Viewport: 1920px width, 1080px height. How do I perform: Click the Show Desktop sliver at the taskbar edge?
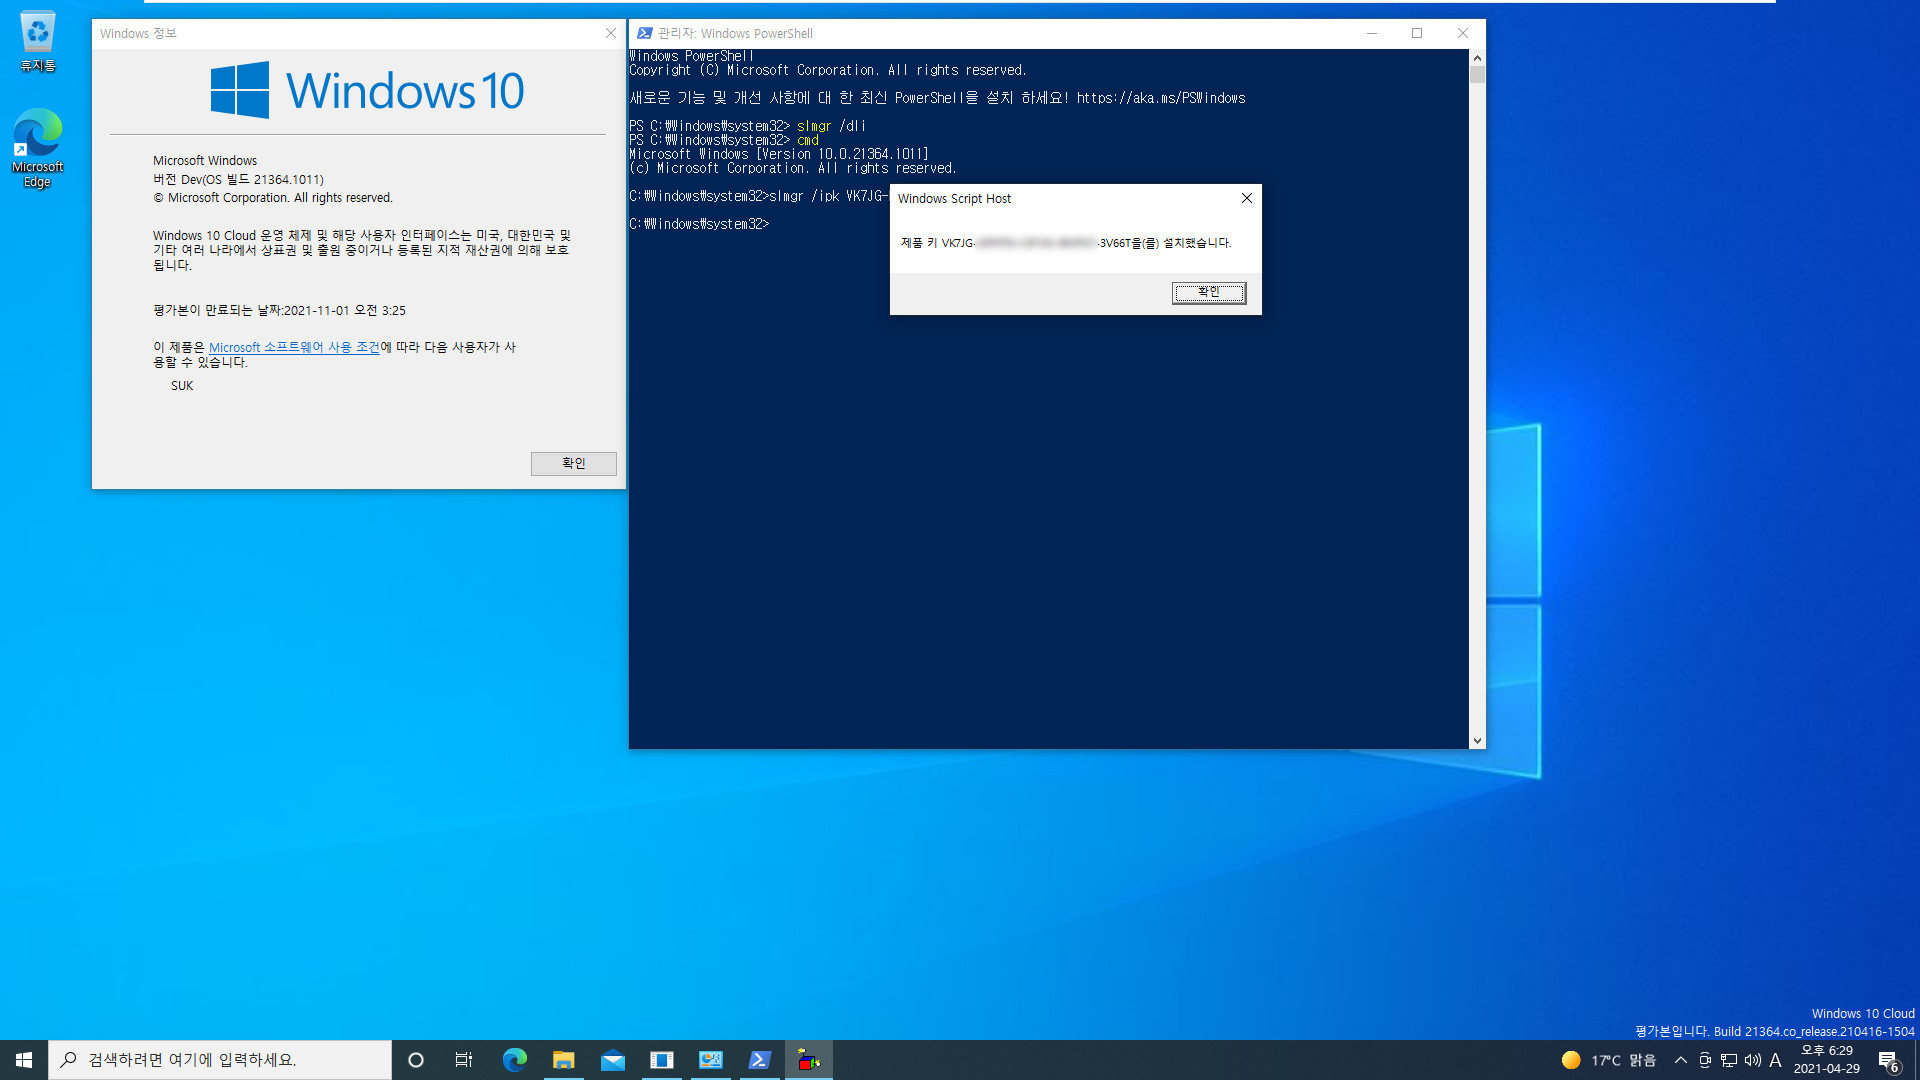(1917, 1060)
